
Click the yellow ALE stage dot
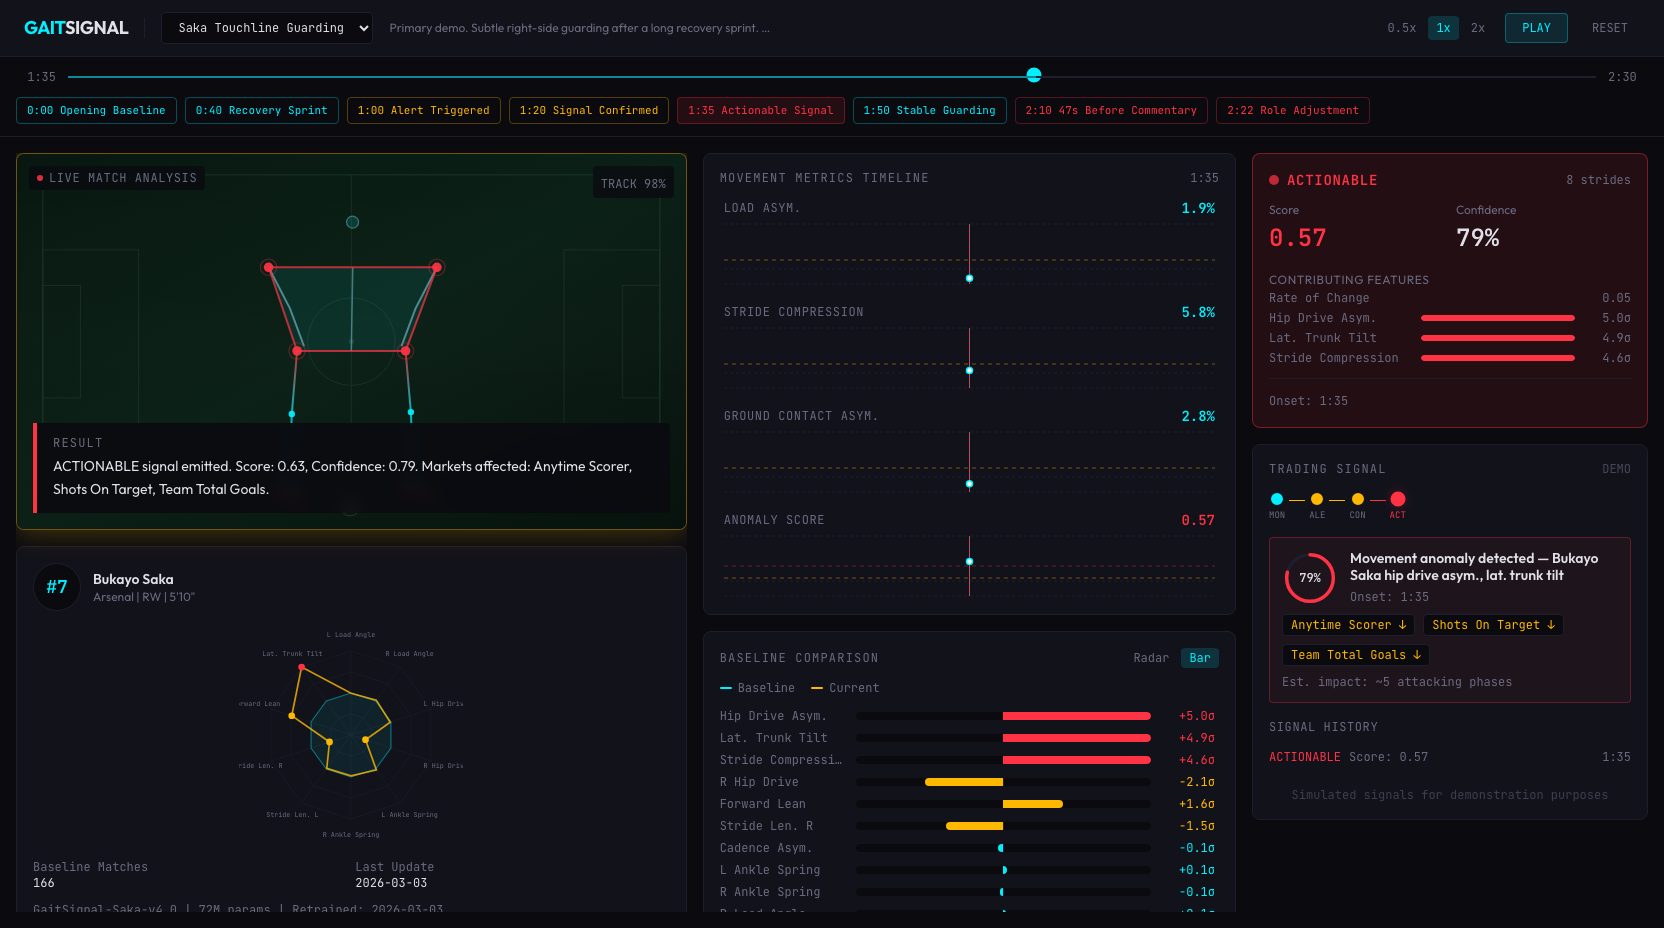pyautogui.click(x=1317, y=499)
